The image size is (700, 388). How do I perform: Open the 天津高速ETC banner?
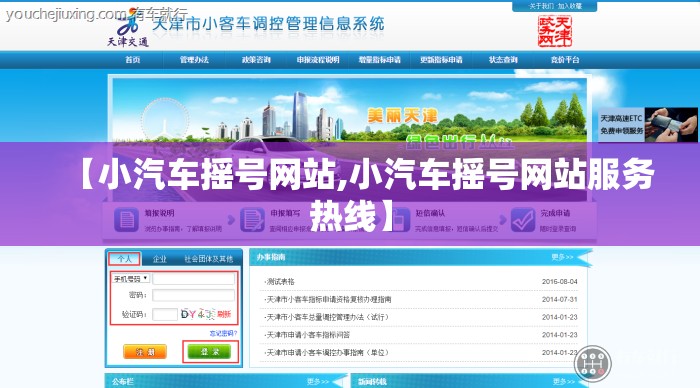pos(648,125)
